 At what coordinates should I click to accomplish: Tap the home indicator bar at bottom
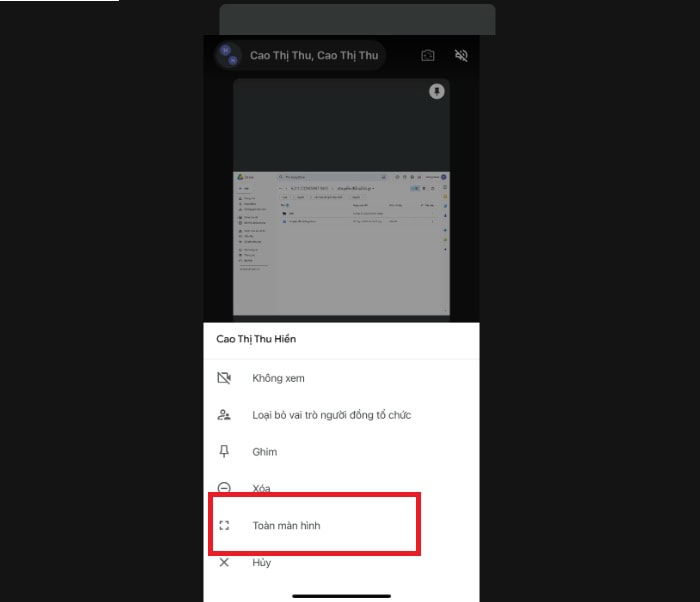pos(341,596)
